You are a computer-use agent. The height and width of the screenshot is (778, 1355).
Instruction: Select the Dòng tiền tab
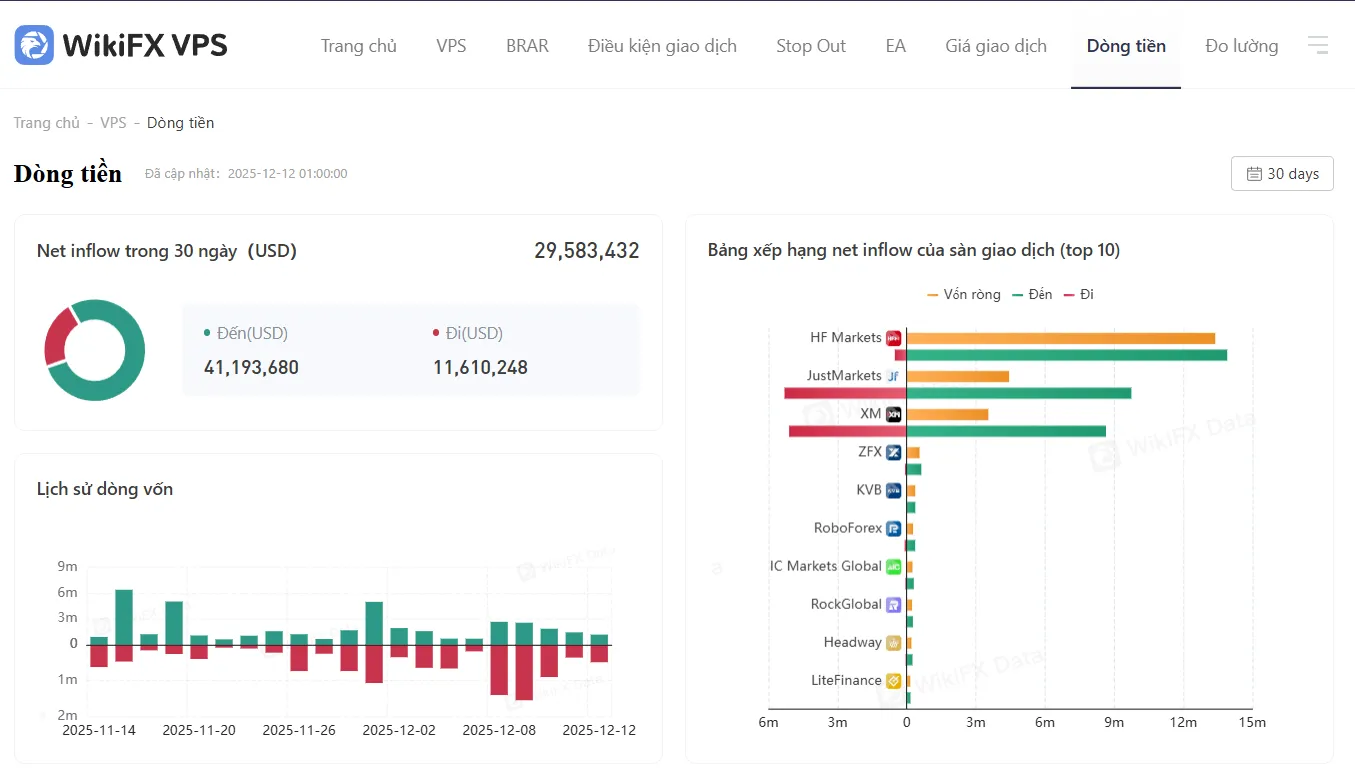1126,46
